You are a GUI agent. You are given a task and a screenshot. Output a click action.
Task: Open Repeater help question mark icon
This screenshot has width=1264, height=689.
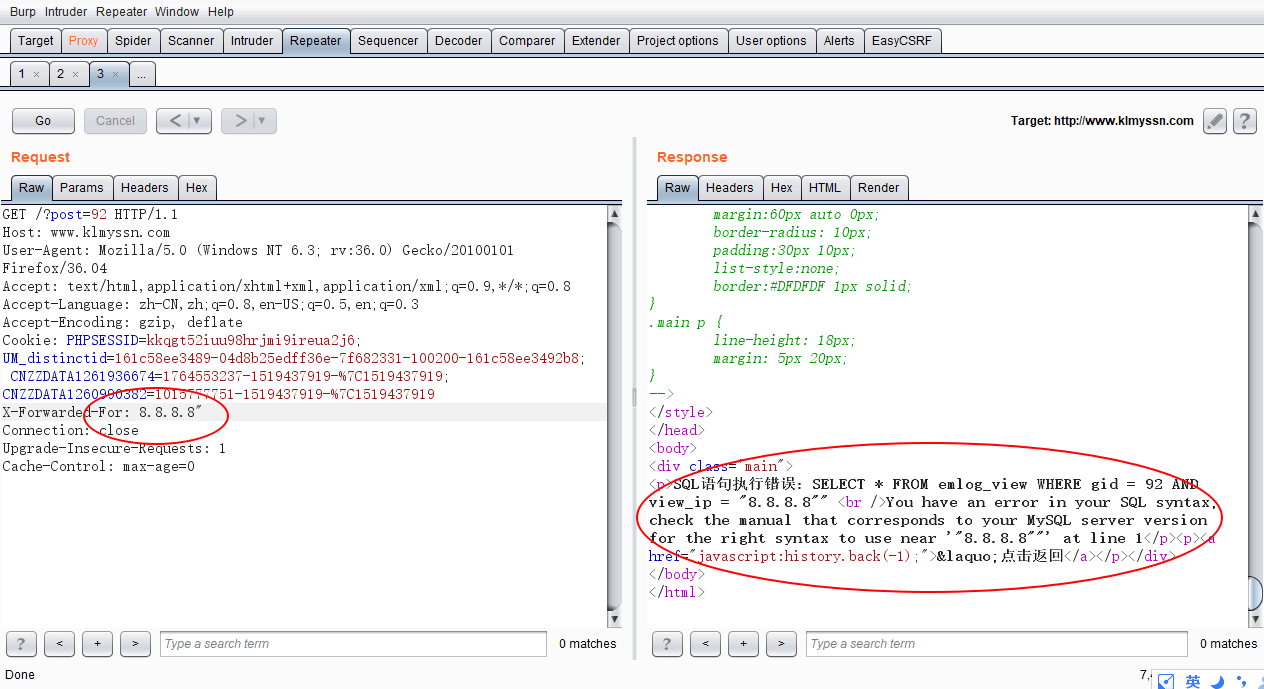[1244, 121]
